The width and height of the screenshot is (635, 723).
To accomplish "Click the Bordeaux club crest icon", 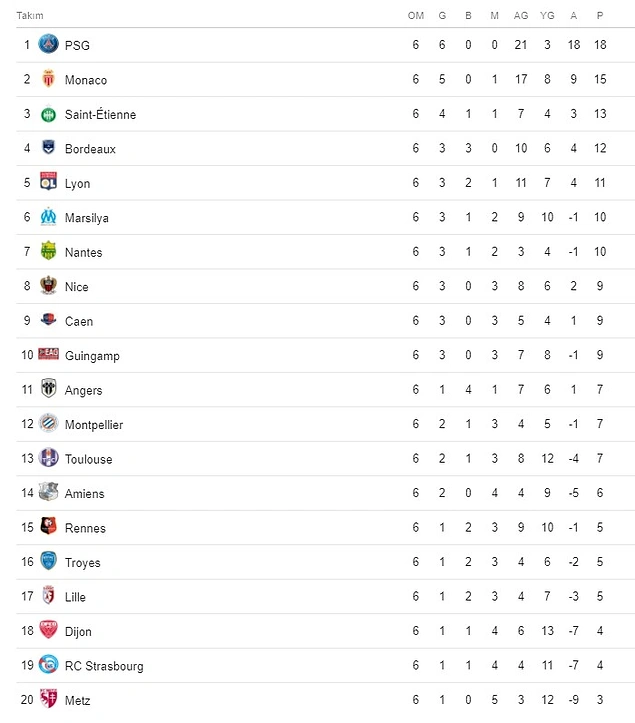I will point(48,148).
